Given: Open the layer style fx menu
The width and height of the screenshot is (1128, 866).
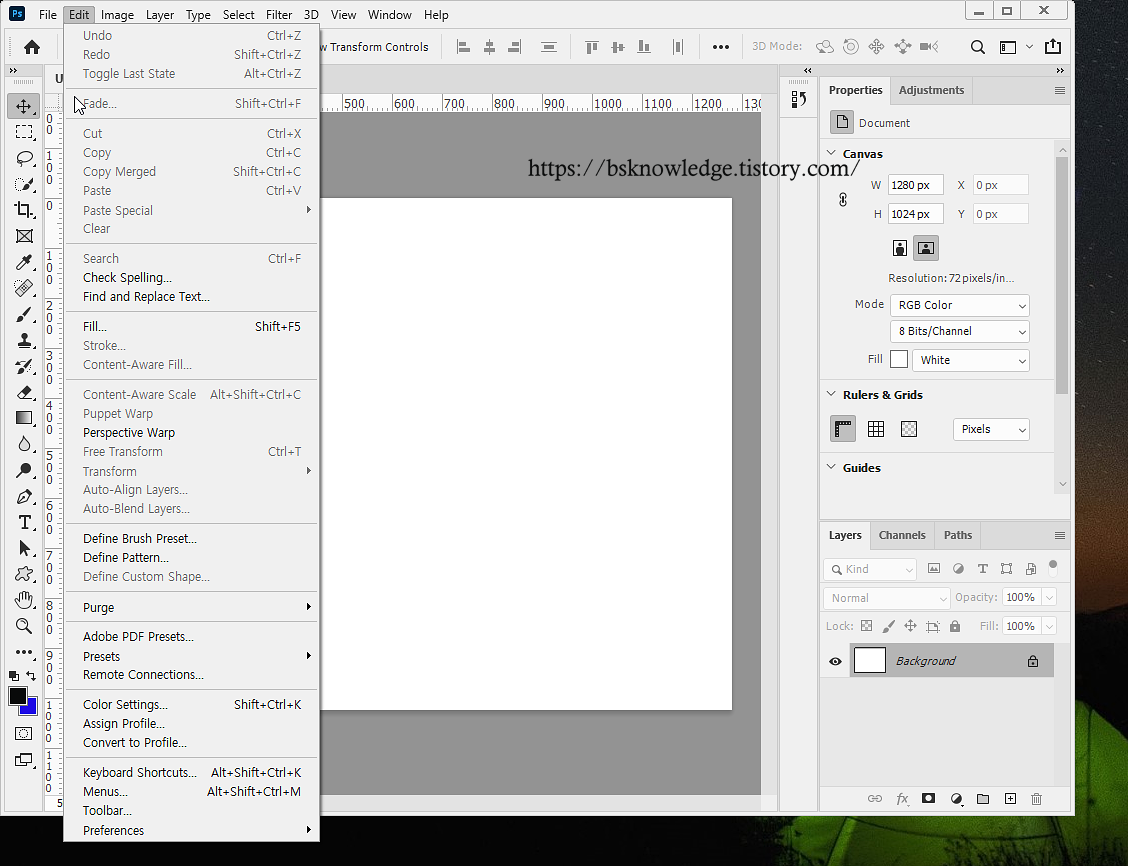Looking at the screenshot, I should 902,798.
